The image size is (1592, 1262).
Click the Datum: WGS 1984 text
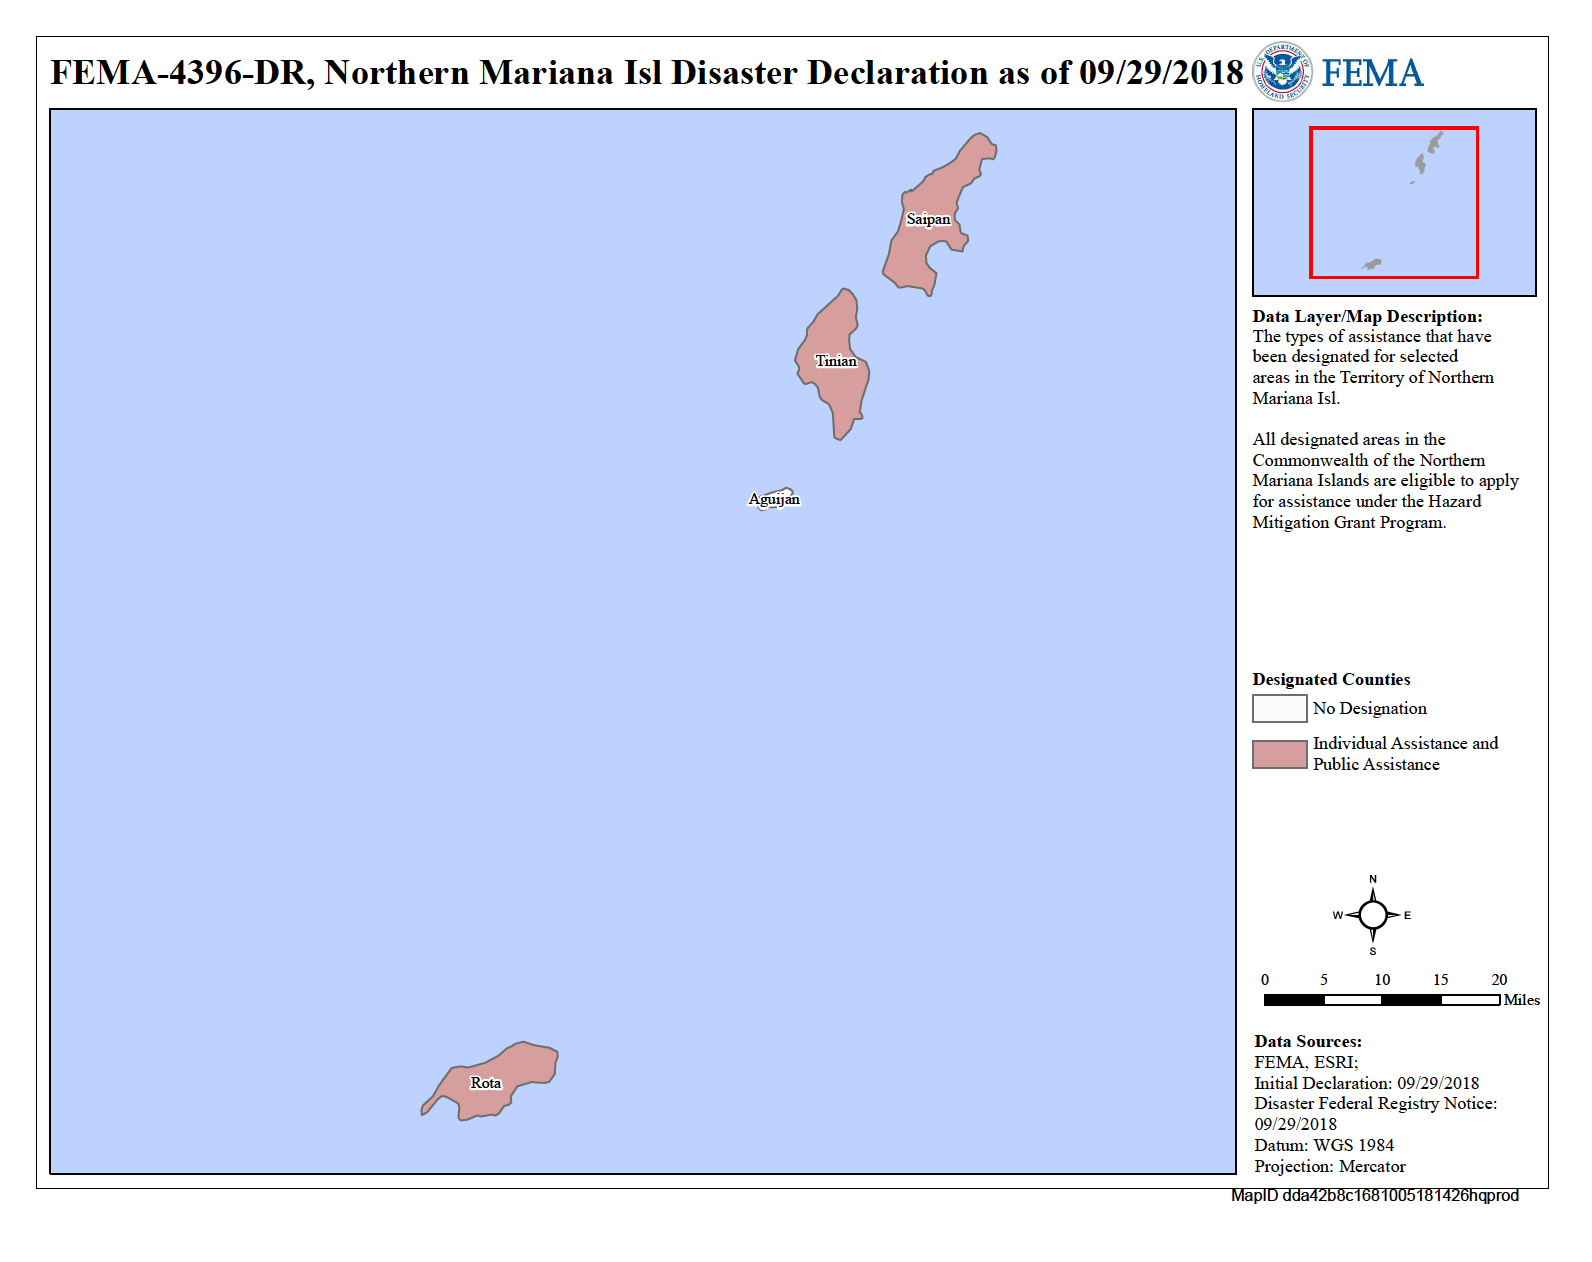coord(1323,1145)
